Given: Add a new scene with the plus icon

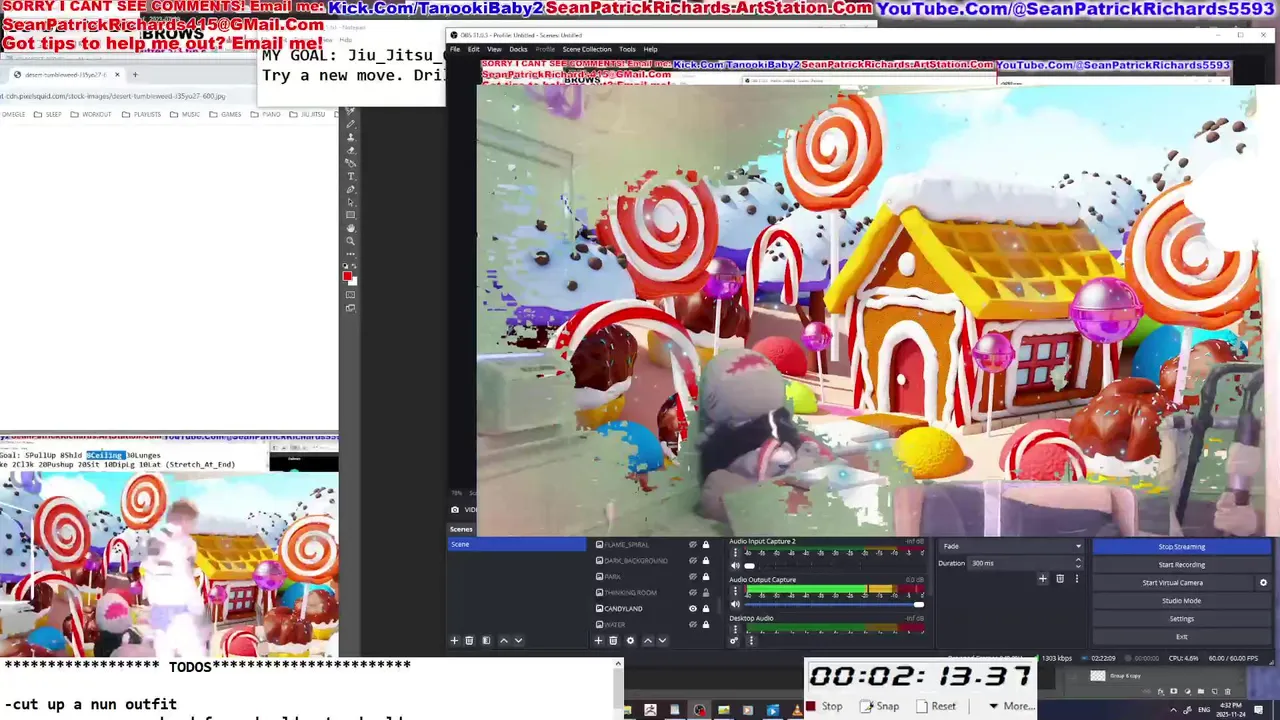Looking at the screenshot, I should pyautogui.click(x=454, y=641).
